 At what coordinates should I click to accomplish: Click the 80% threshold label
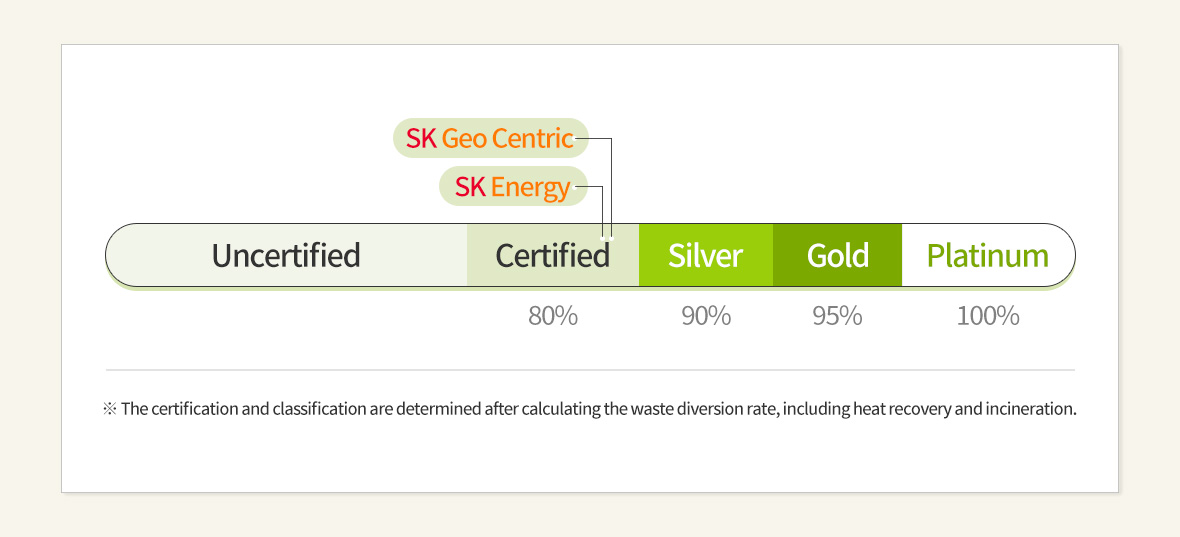coord(553,316)
